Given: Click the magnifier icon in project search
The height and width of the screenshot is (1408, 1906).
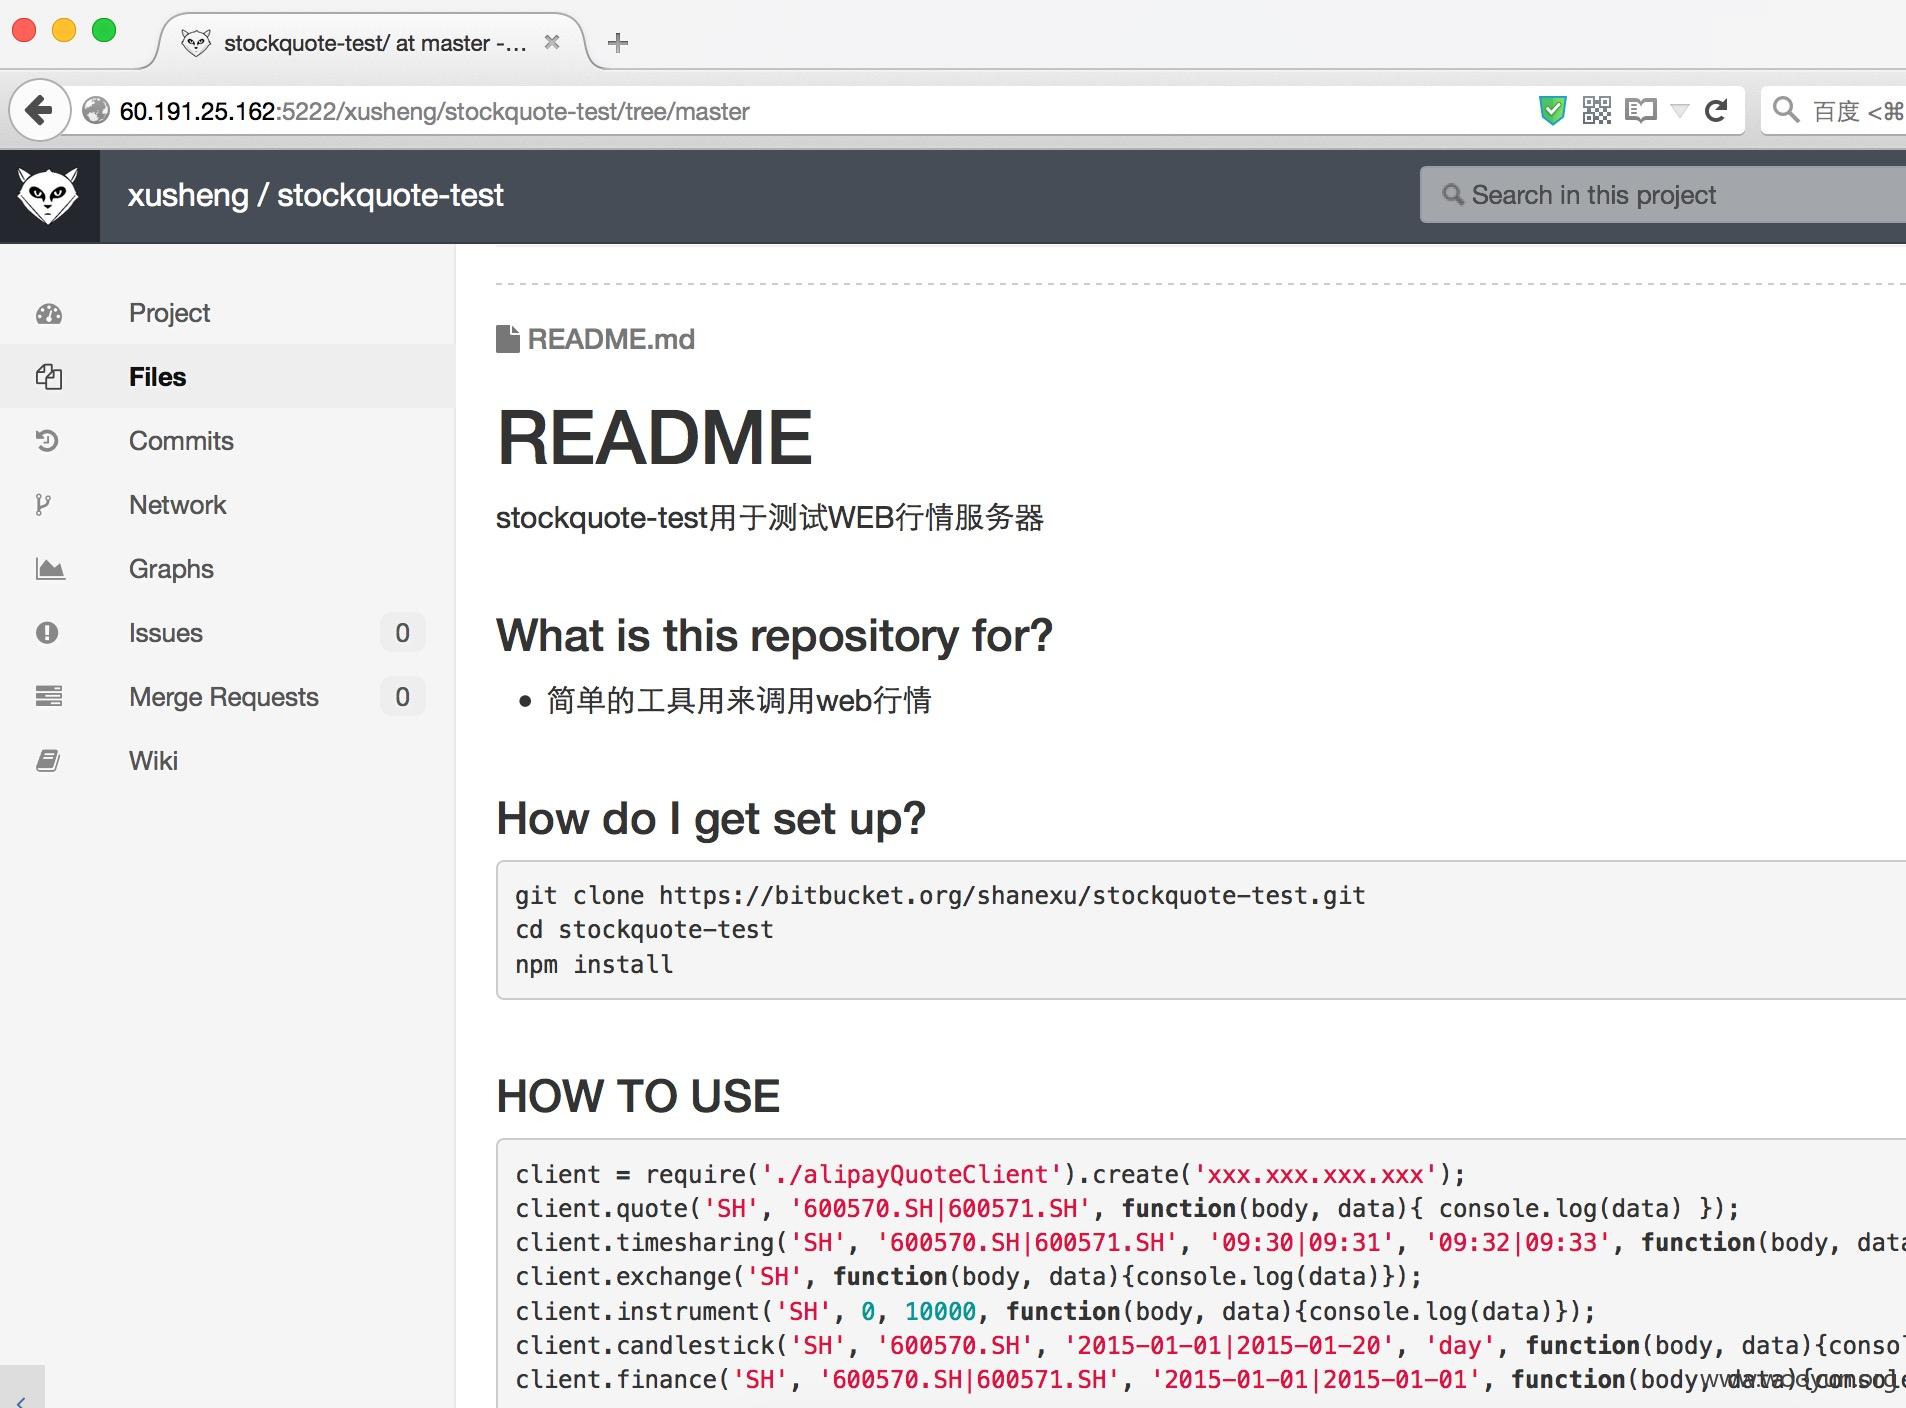Looking at the screenshot, I should (1452, 195).
